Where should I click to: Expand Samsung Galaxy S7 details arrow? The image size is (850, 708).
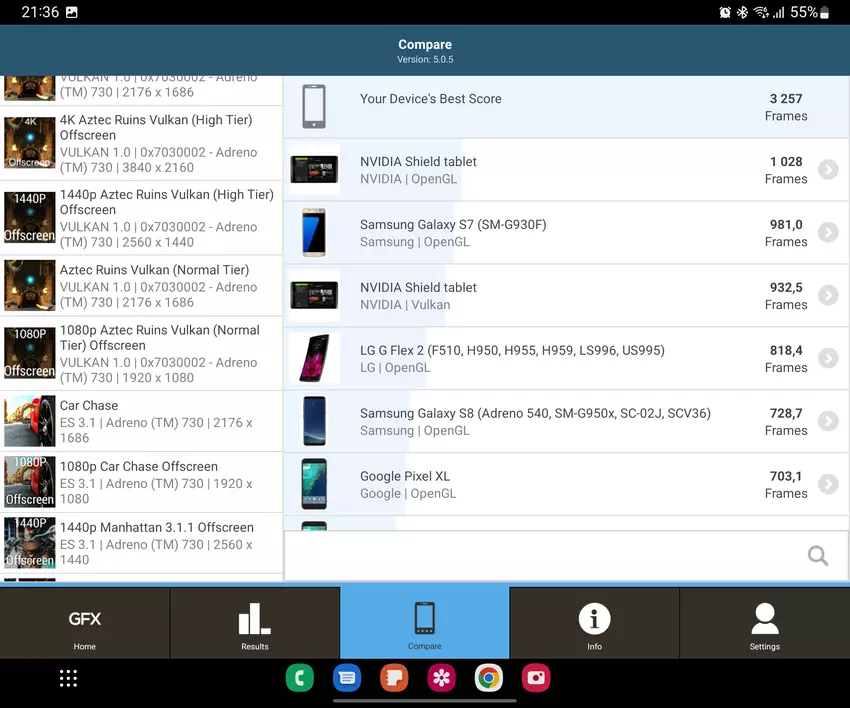[827, 233]
